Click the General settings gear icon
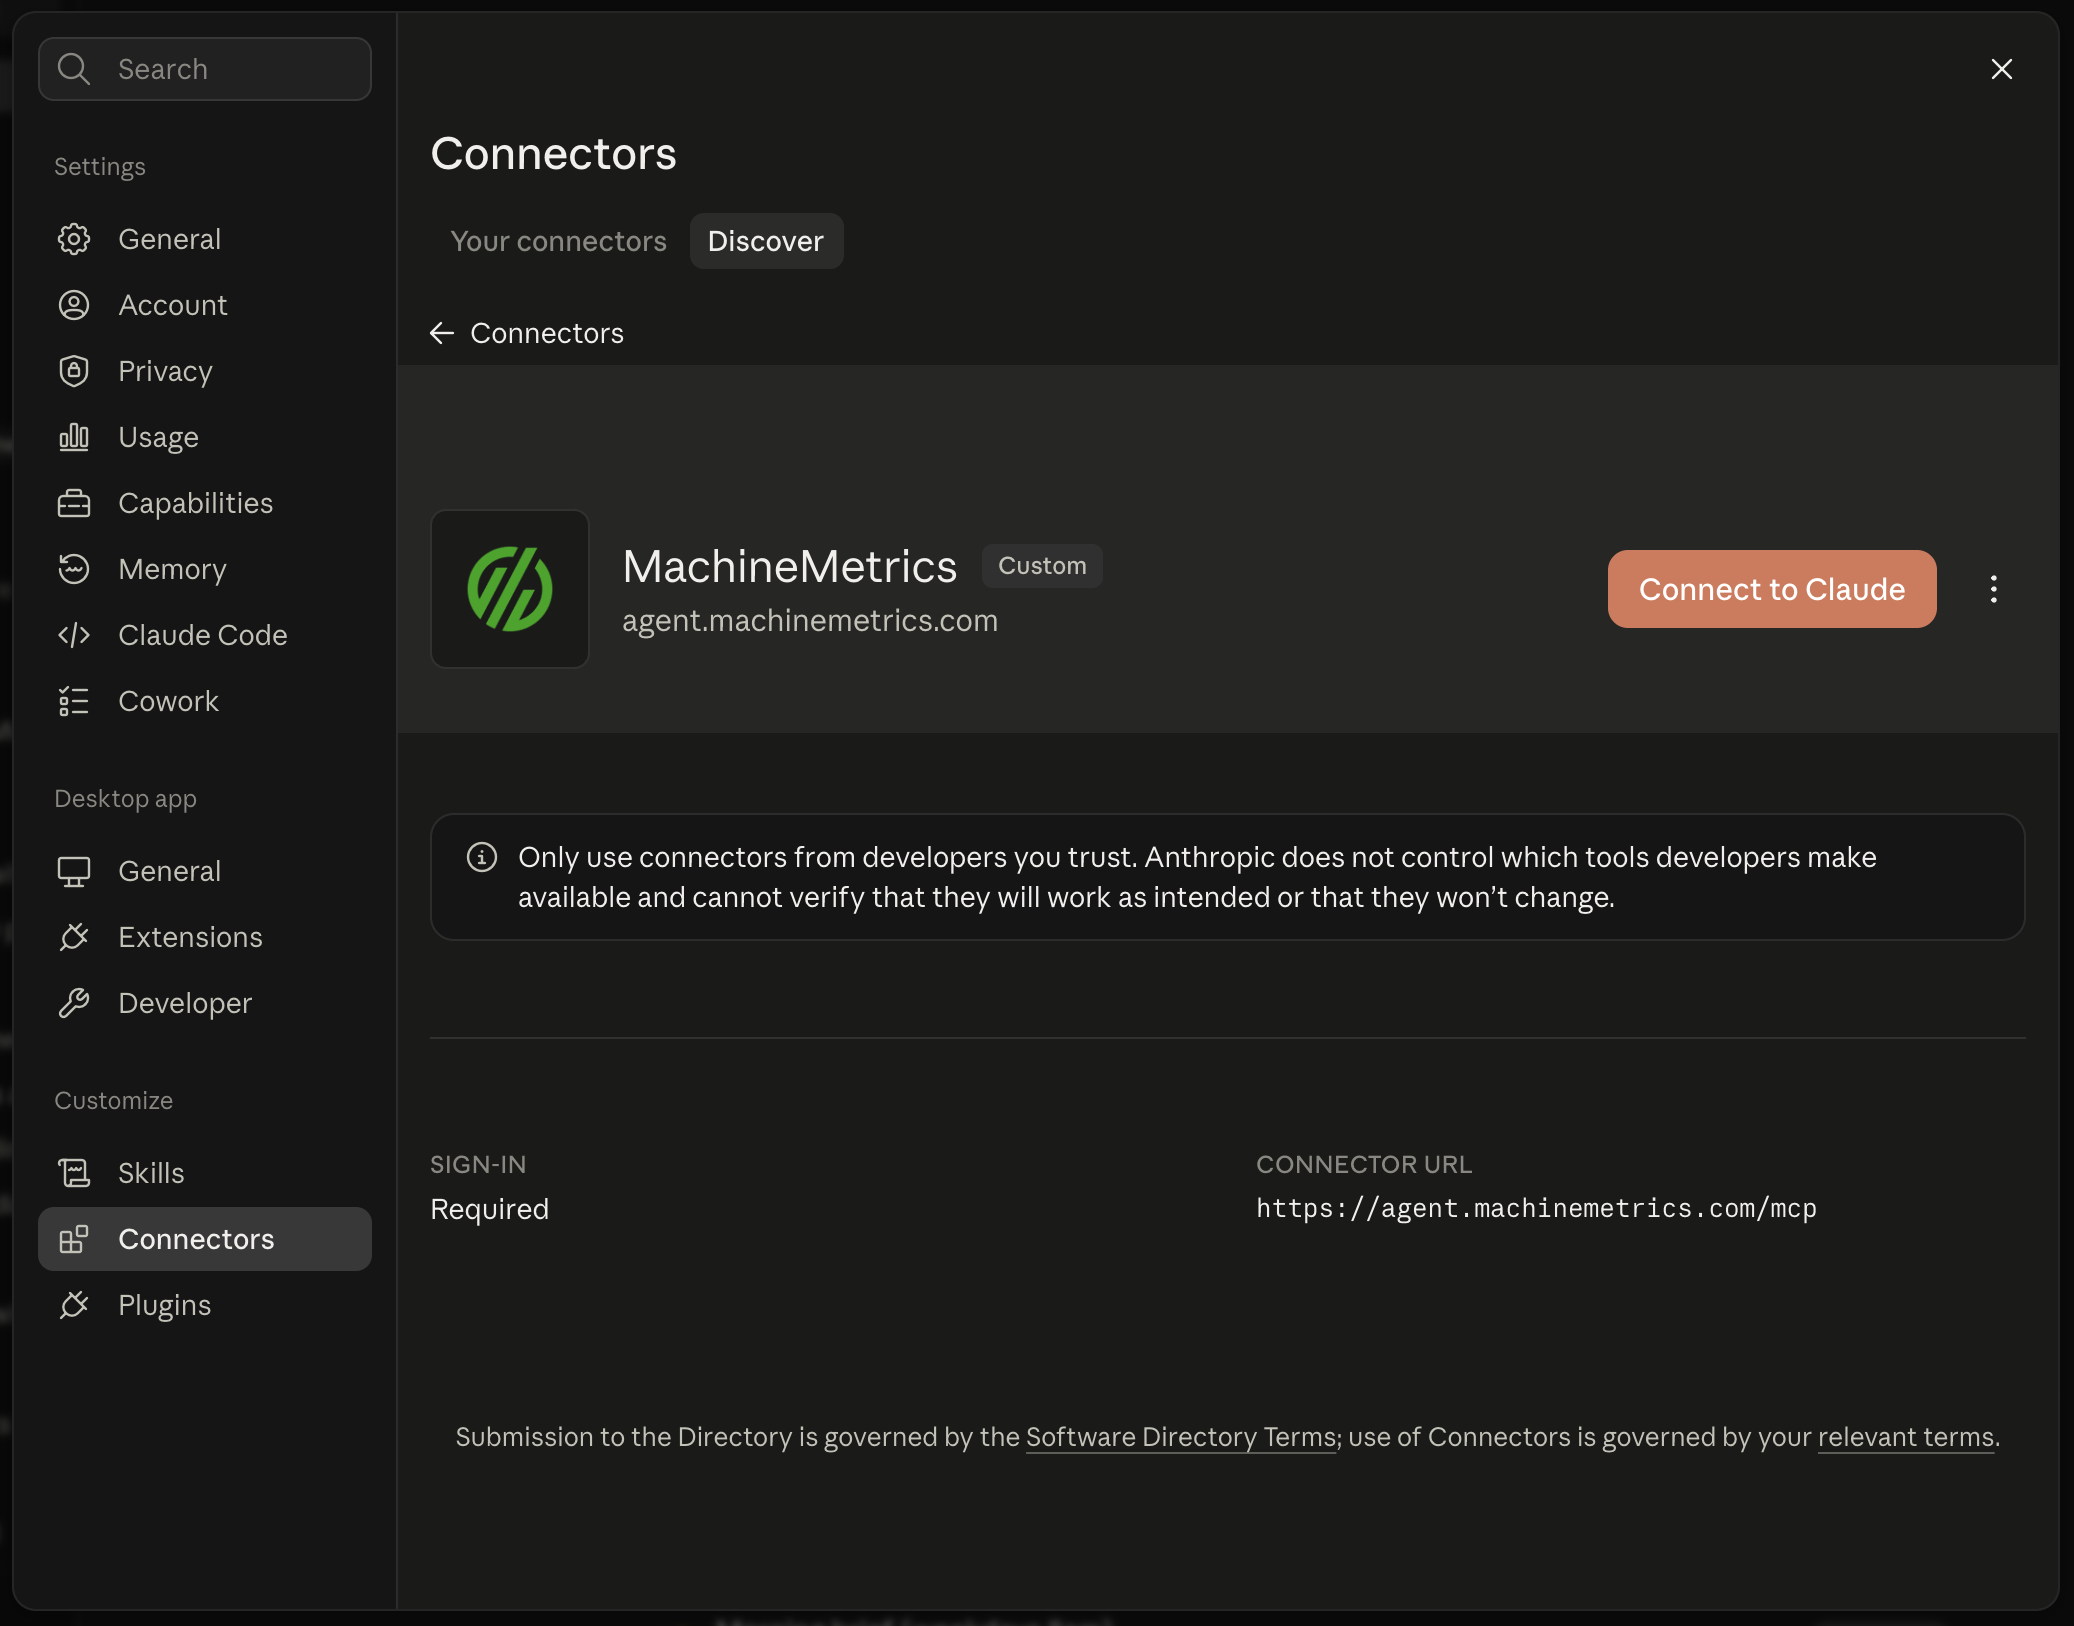This screenshot has height=1626, width=2074. [x=74, y=239]
